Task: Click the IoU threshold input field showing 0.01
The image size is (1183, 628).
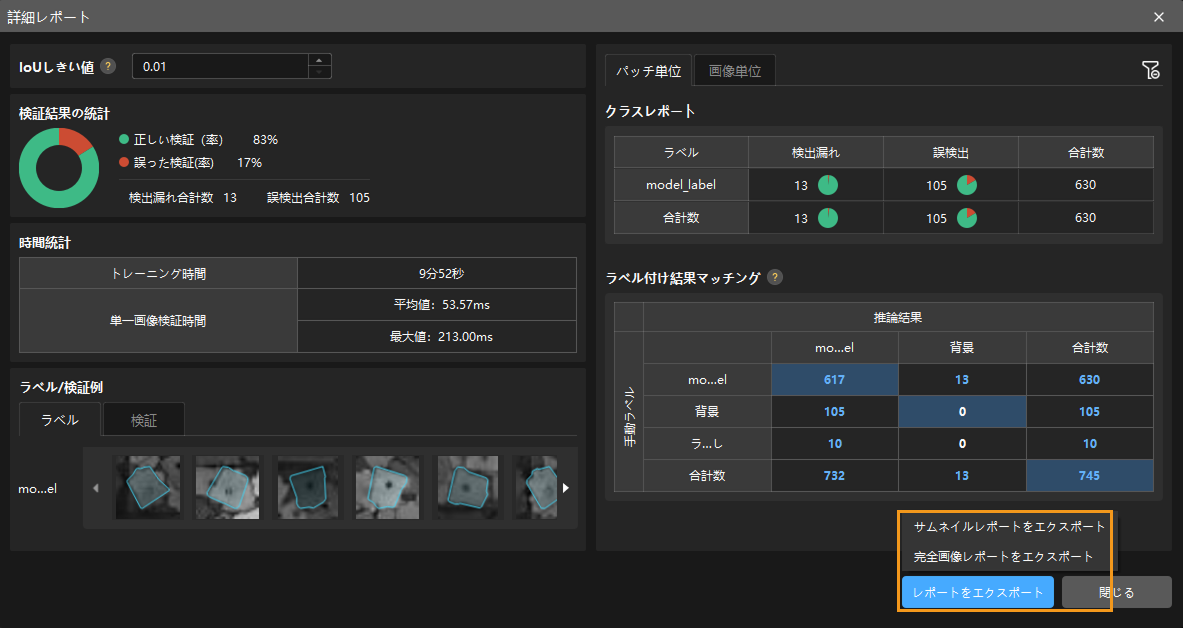Action: 220,66
